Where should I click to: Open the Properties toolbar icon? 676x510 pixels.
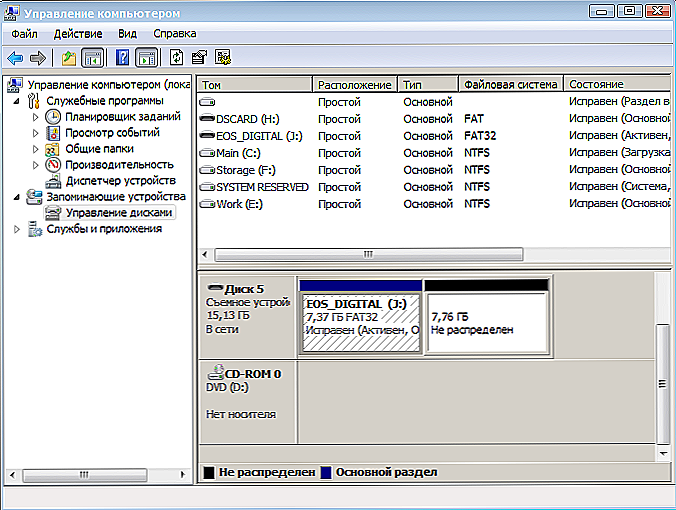click(199, 58)
